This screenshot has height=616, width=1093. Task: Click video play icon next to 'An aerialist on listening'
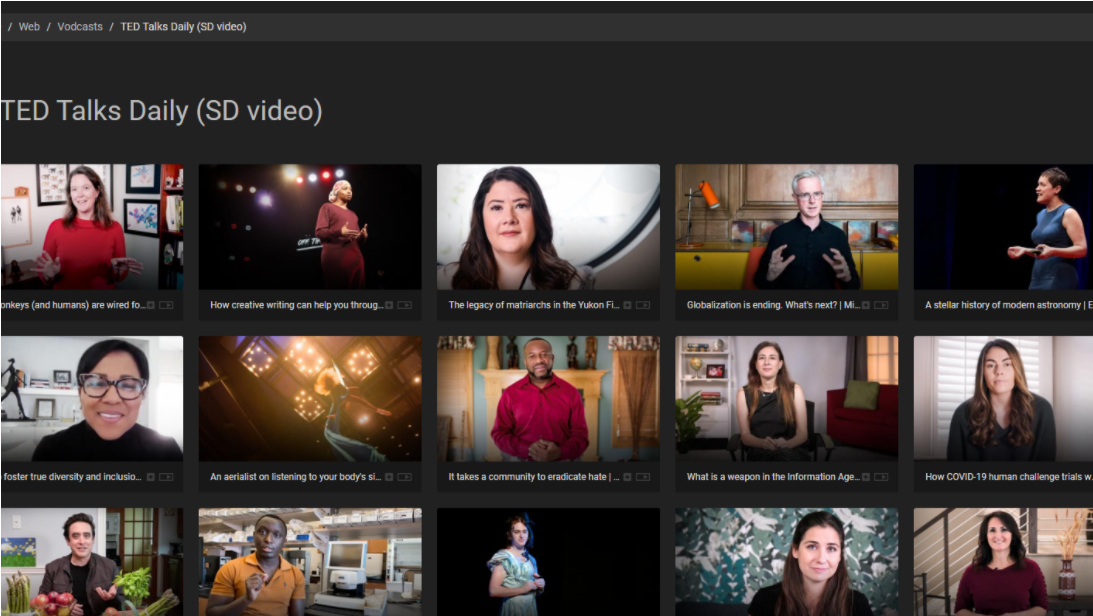404,477
